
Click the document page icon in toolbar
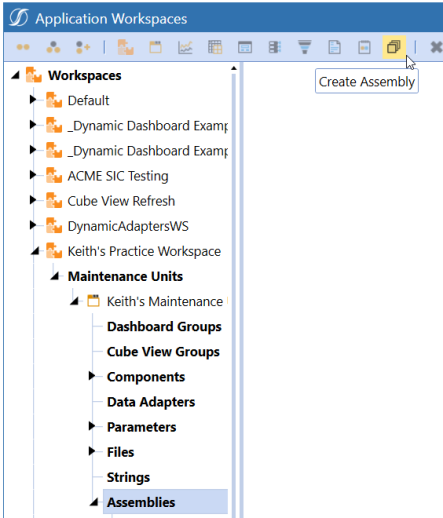[334, 47]
